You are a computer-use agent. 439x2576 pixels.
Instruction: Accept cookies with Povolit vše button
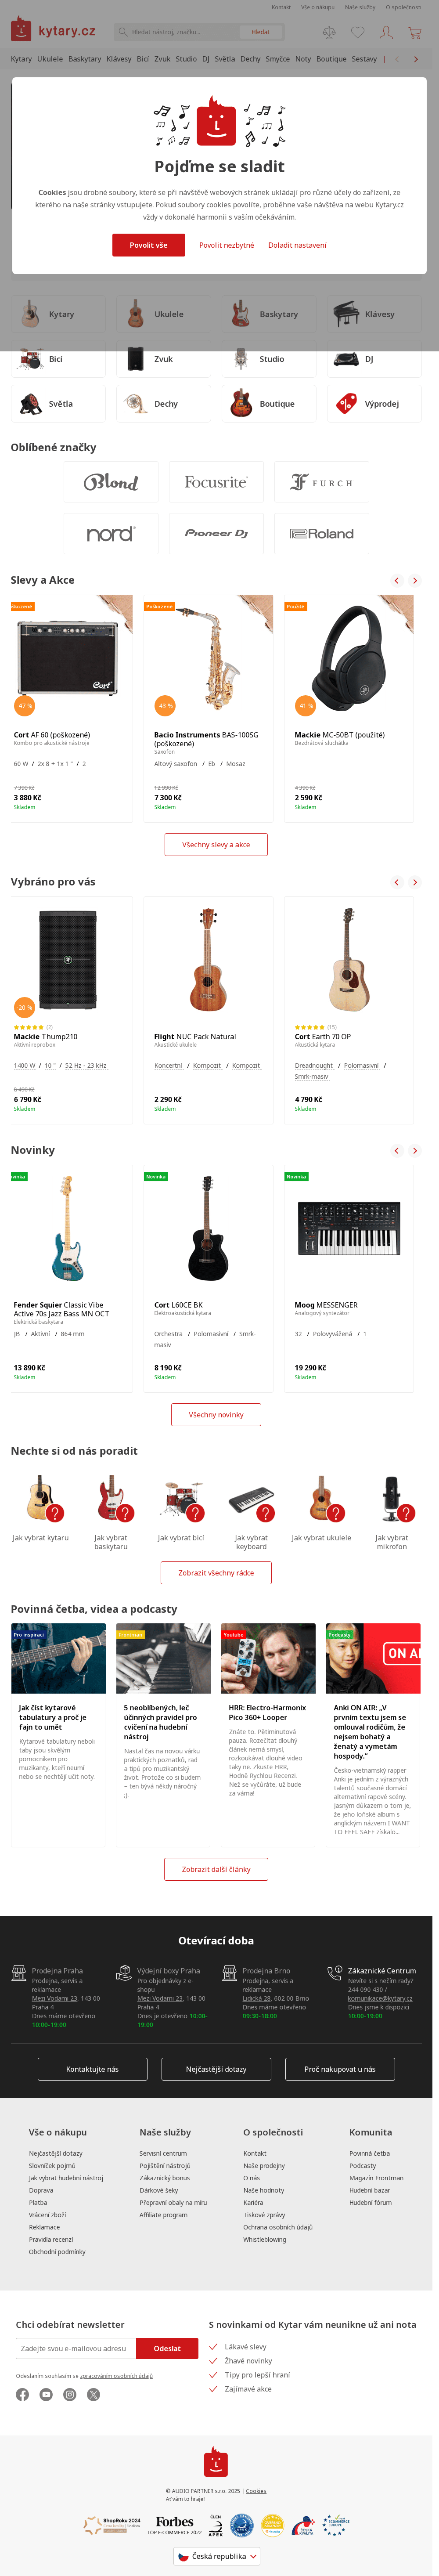148,245
